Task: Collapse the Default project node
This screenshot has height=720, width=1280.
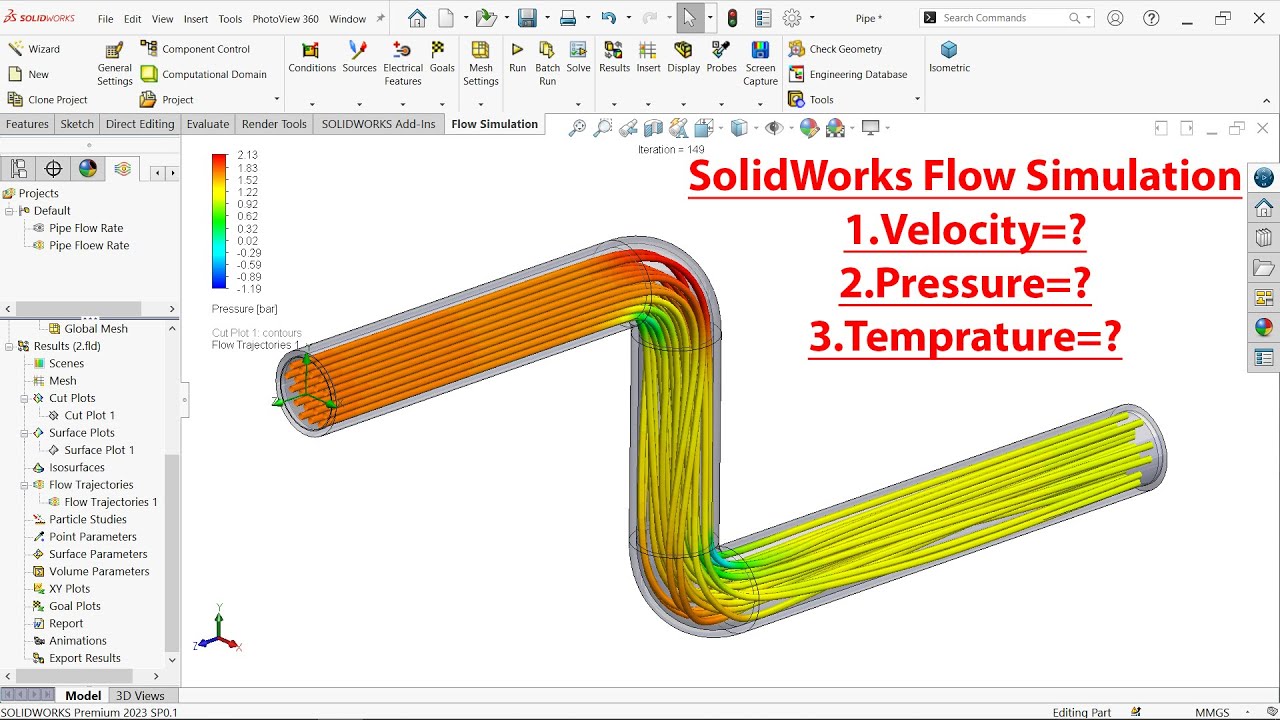Action: click(x=9, y=211)
